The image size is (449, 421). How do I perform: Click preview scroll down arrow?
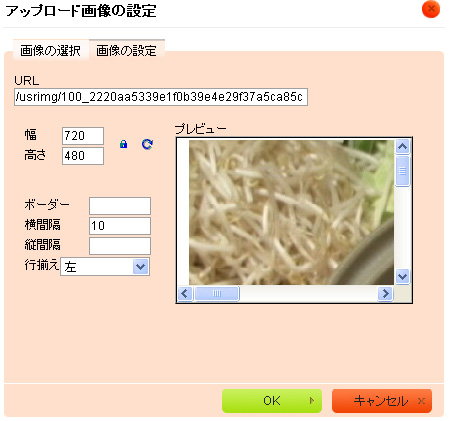point(403,277)
